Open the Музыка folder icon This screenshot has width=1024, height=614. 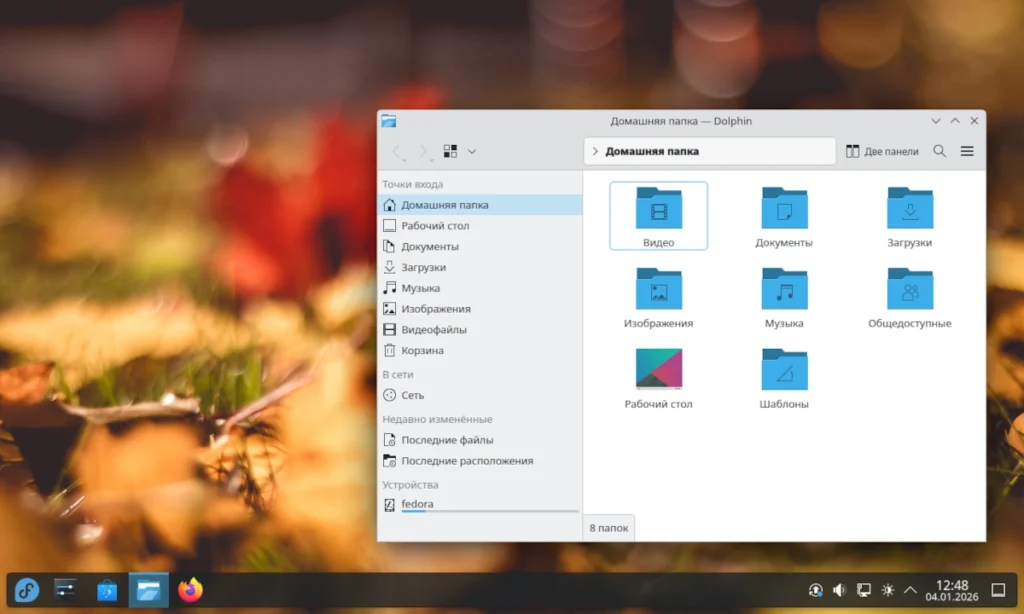point(784,289)
